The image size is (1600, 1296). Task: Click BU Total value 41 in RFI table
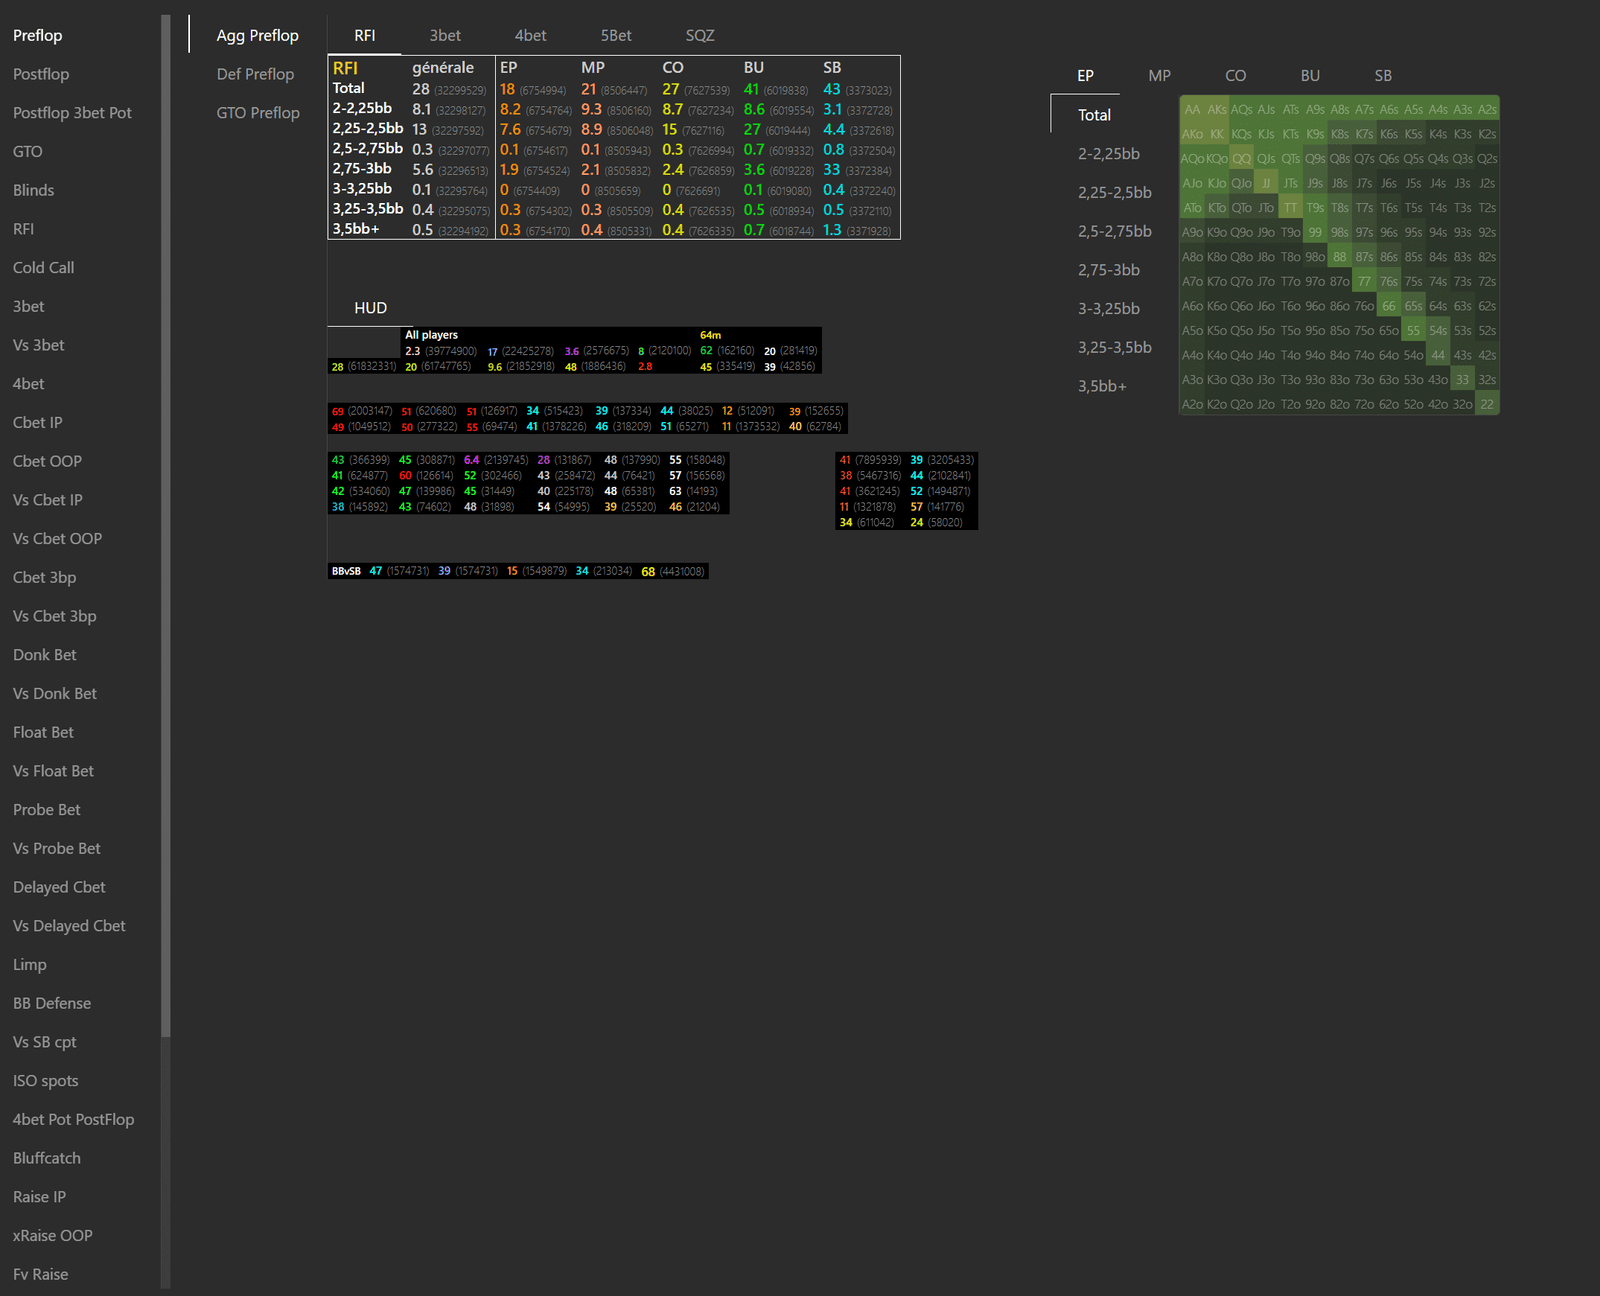[x=752, y=89]
